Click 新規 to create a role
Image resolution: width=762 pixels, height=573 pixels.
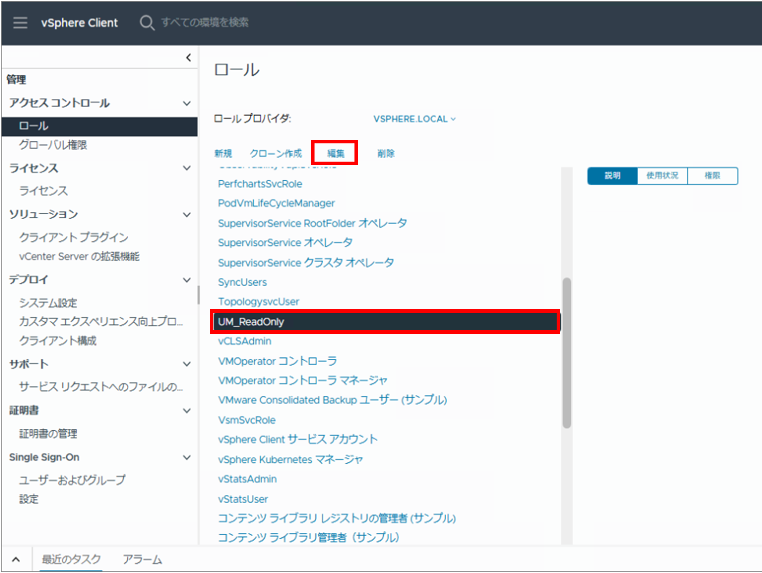coord(223,154)
